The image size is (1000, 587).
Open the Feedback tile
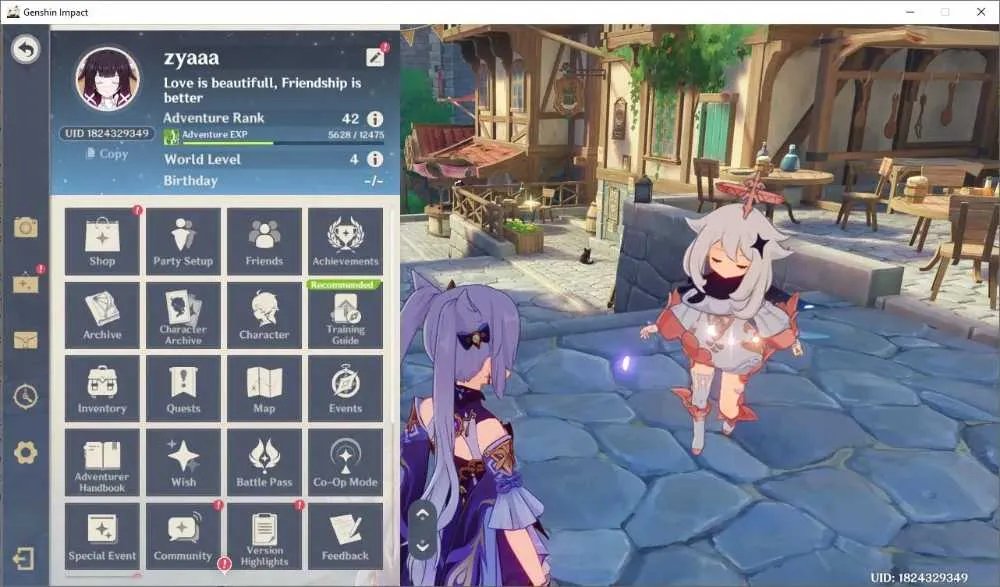[x=346, y=536]
